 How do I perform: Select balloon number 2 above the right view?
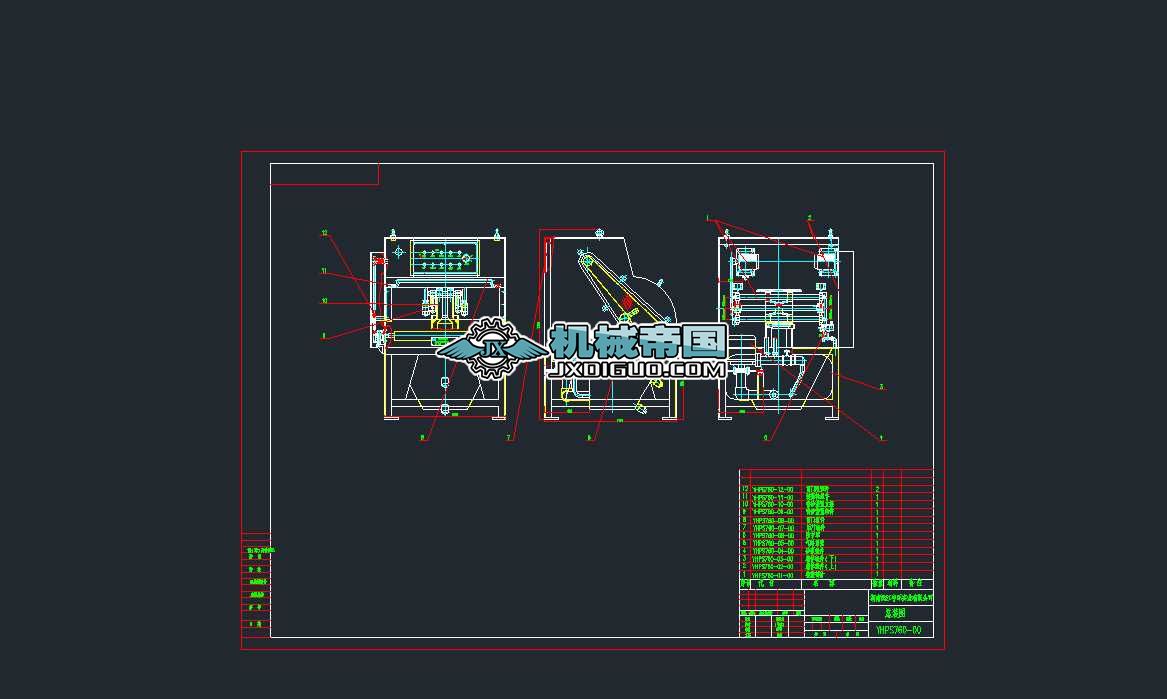[x=810, y=218]
